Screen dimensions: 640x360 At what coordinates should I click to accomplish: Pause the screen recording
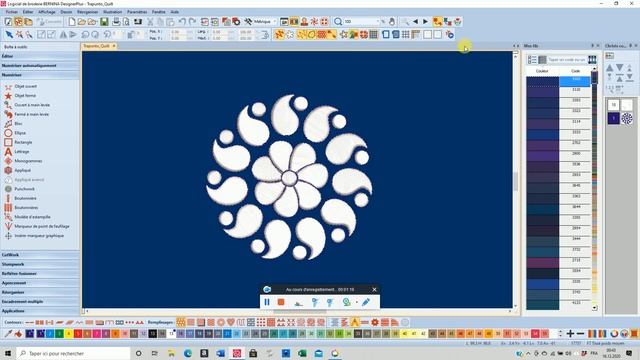267,302
